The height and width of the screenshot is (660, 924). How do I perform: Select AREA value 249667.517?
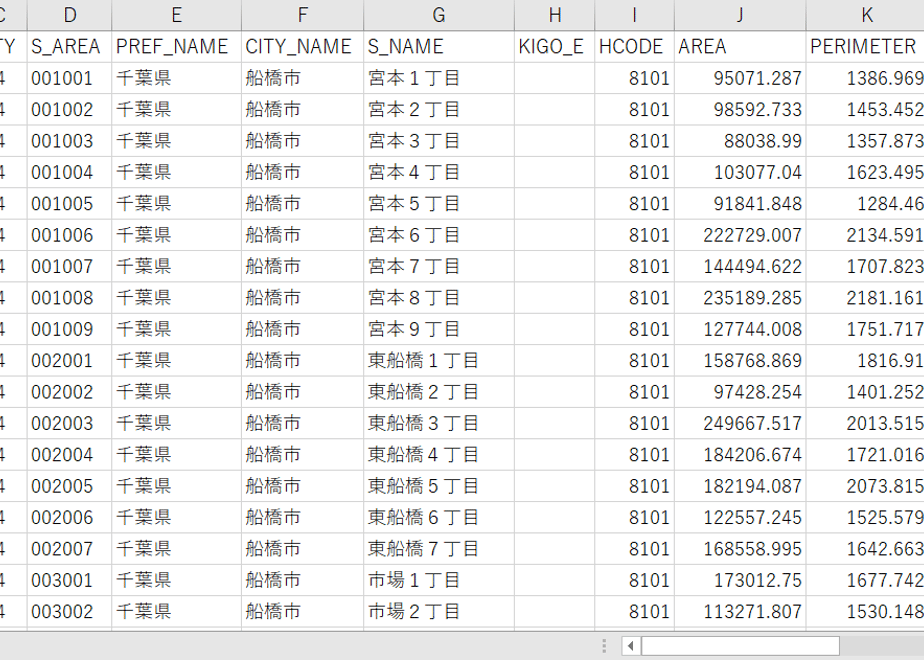pyautogui.click(x=740, y=423)
